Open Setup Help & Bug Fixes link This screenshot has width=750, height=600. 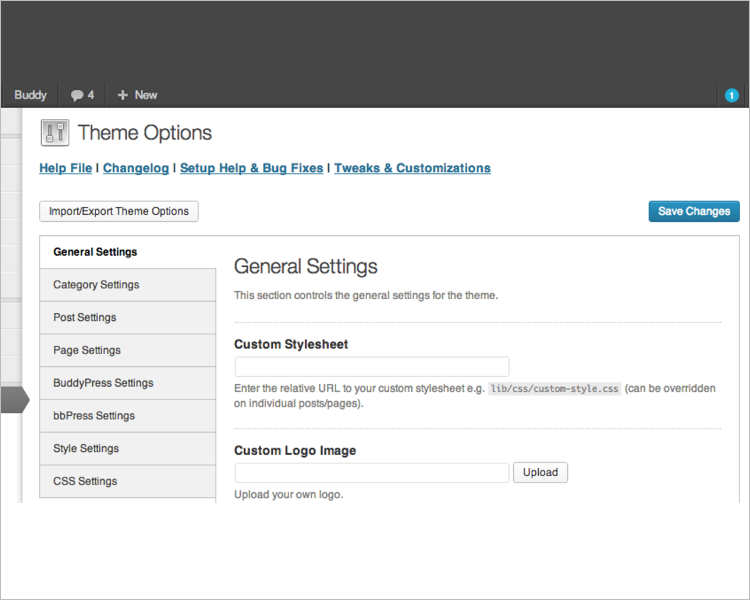click(252, 168)
